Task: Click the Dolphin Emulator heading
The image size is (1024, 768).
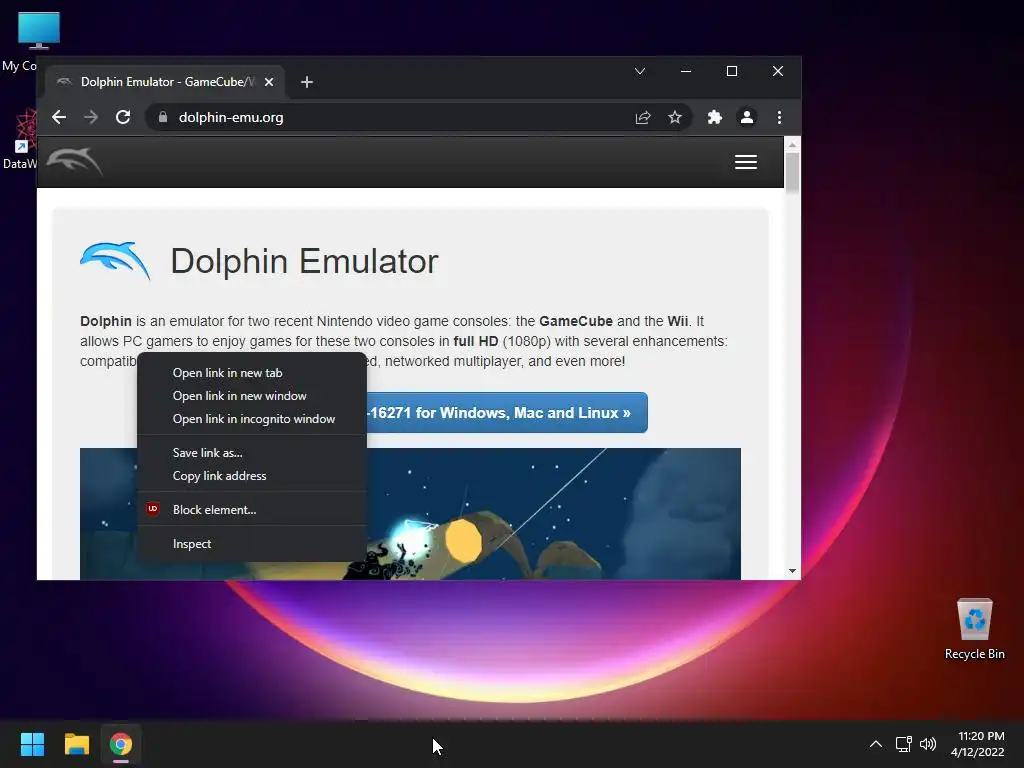Action: point(304,261)
